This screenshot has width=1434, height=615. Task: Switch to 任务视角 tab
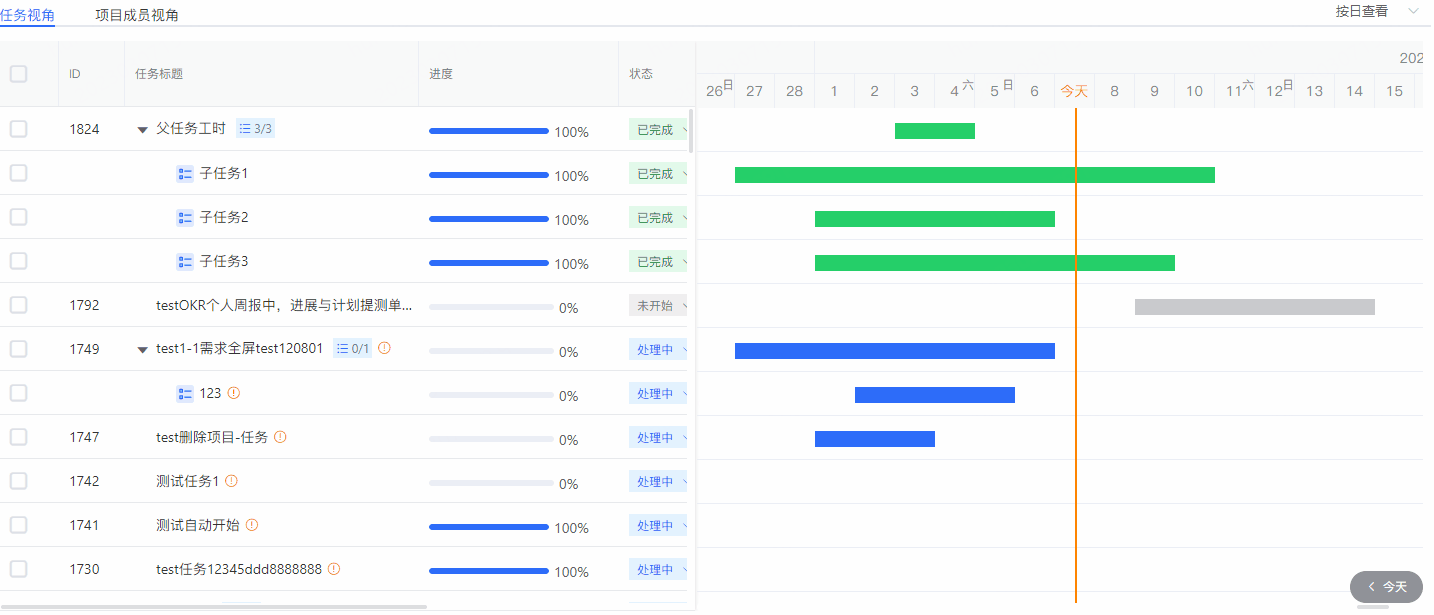point(27,15)
